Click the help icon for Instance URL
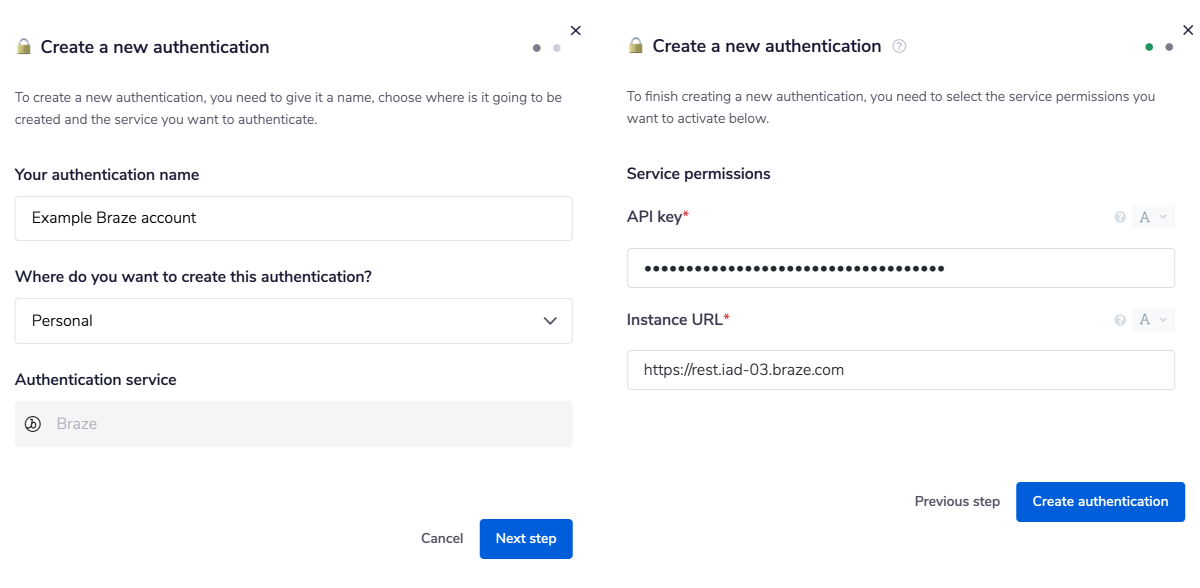The image size is (1200, 588). coord(1120,320)
